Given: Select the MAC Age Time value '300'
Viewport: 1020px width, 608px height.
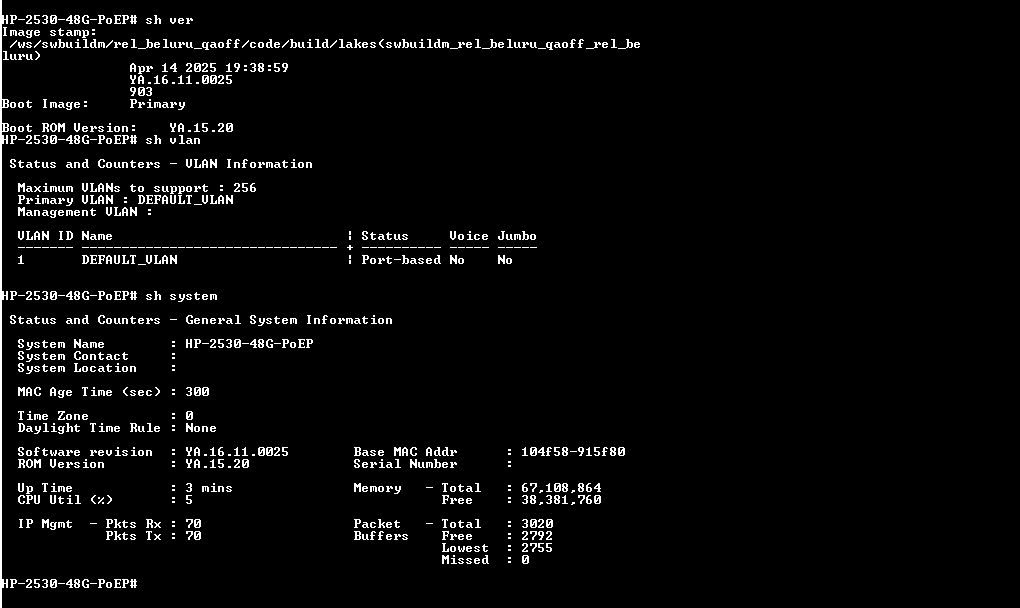Looking at the screenshot, I should click(x=197, y=392).
